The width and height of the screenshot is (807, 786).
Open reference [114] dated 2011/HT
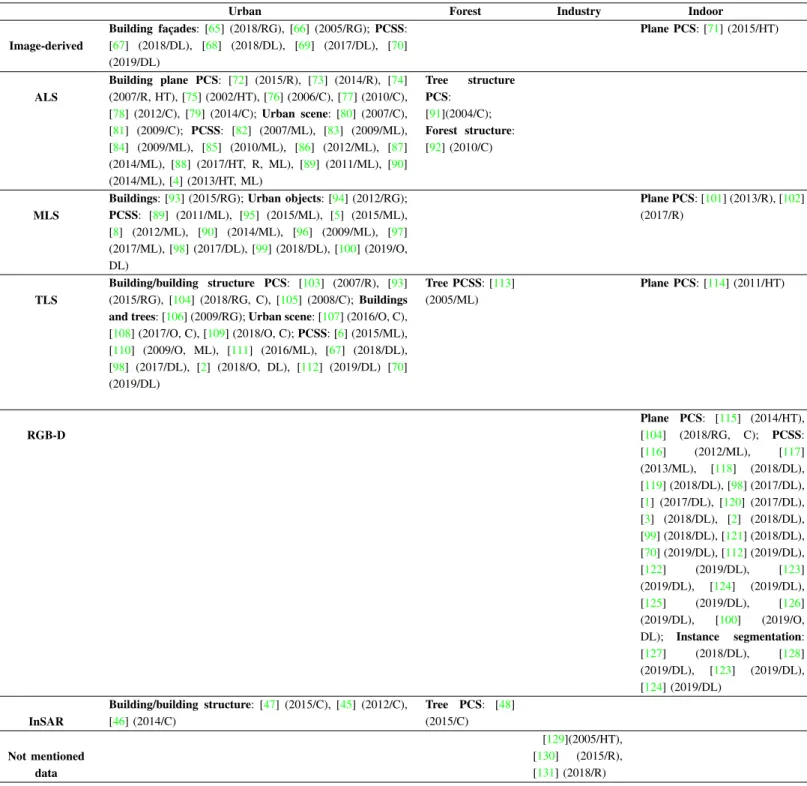[716, 283]
